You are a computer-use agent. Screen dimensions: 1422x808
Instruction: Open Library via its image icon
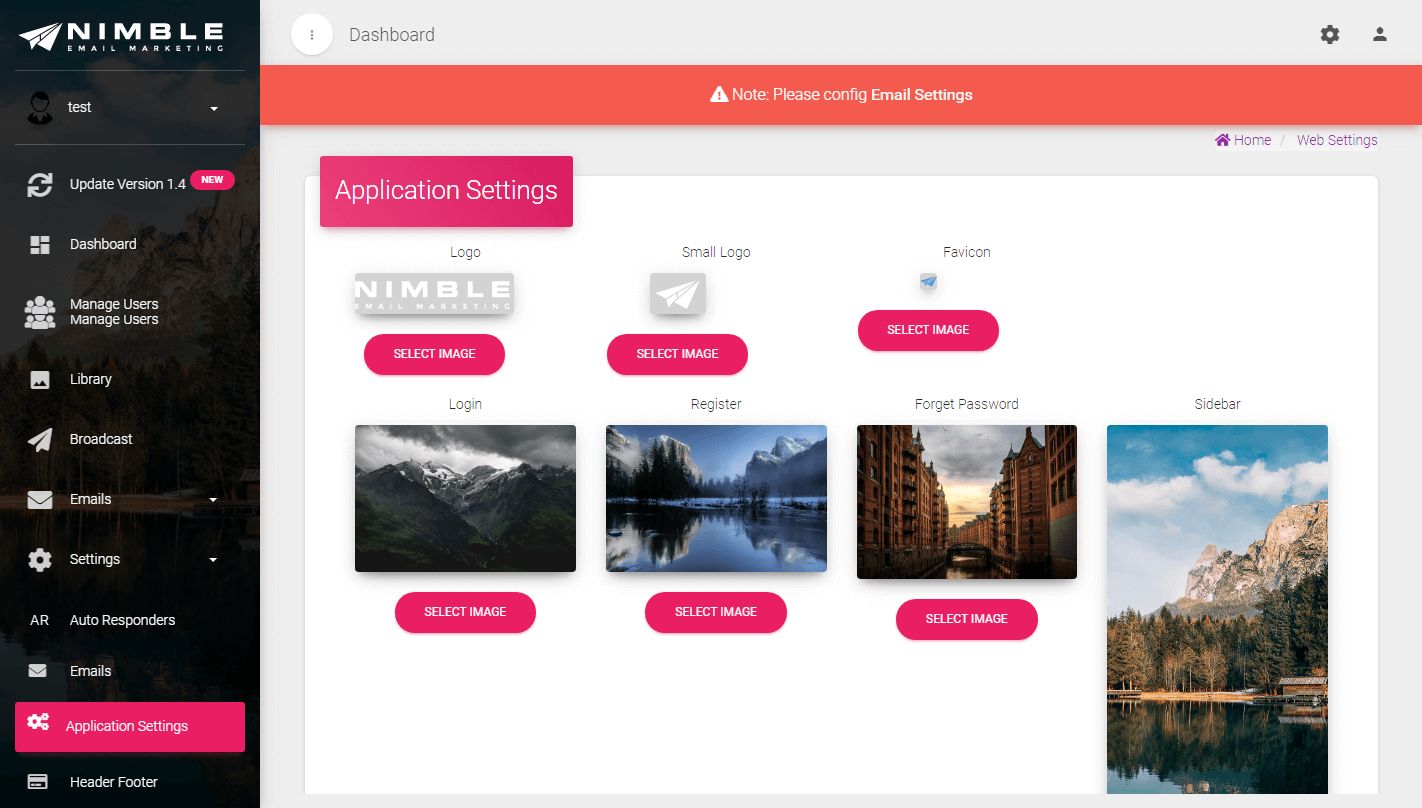pos(40,380)
